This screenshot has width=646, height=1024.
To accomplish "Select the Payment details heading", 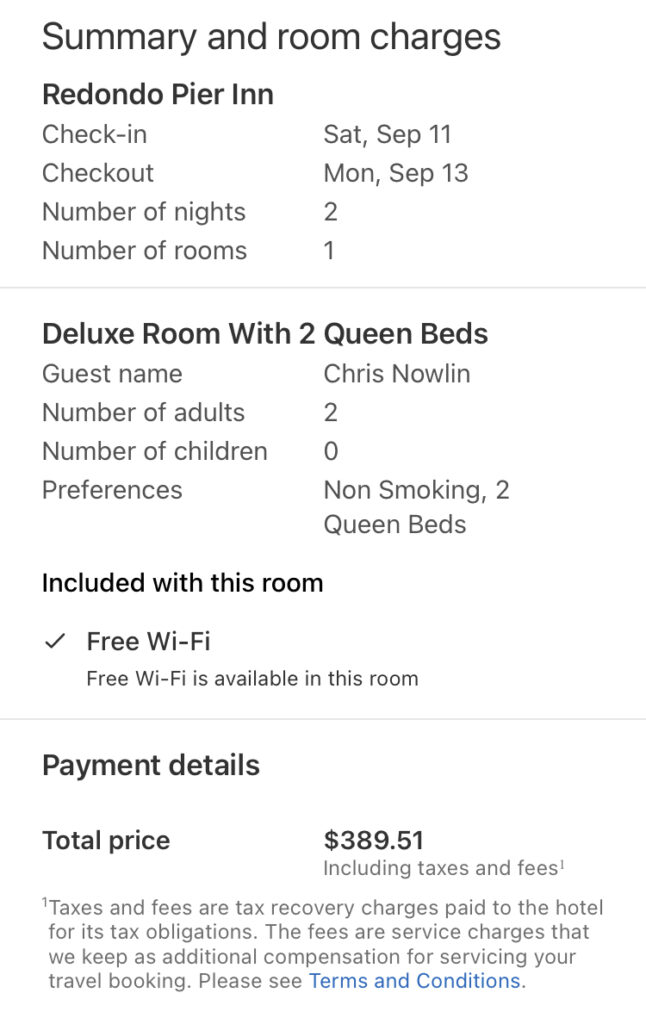I will point(151,766).
